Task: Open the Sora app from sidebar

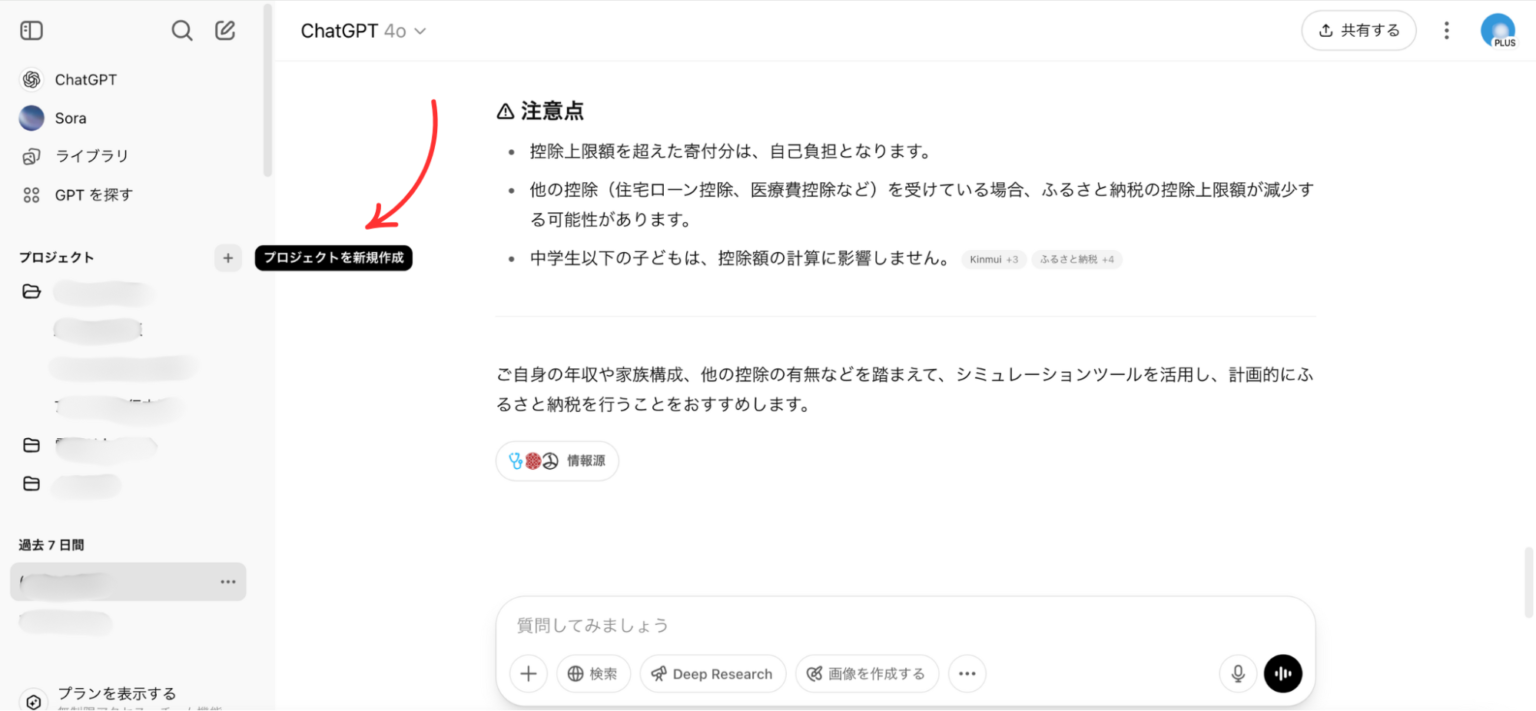Action: [x=70, y=117]
